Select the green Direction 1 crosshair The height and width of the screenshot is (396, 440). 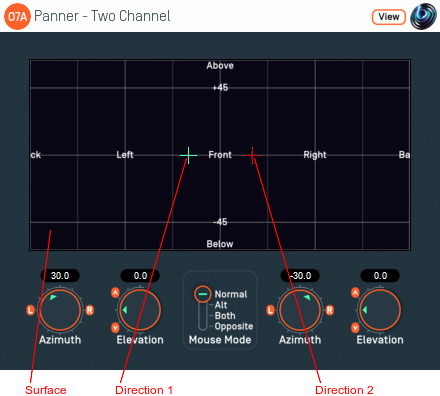click(189, 155)
